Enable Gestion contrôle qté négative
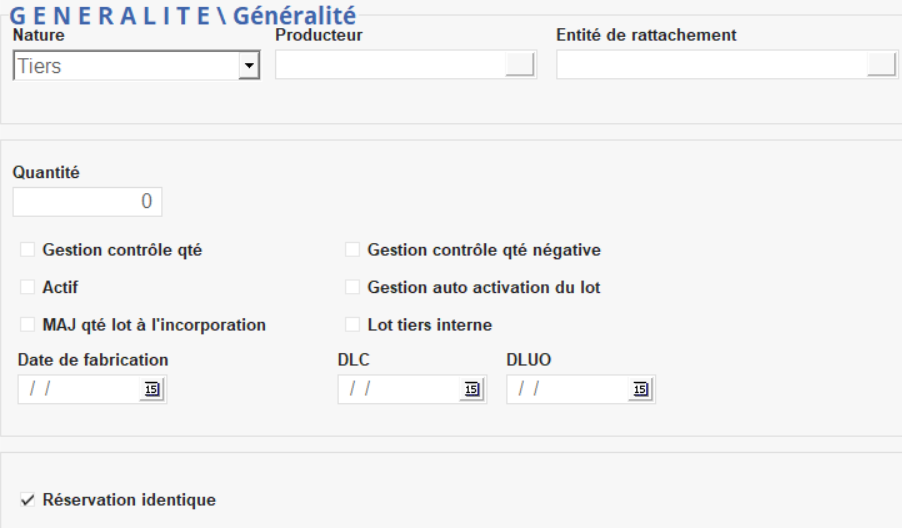 click(352, 250)
